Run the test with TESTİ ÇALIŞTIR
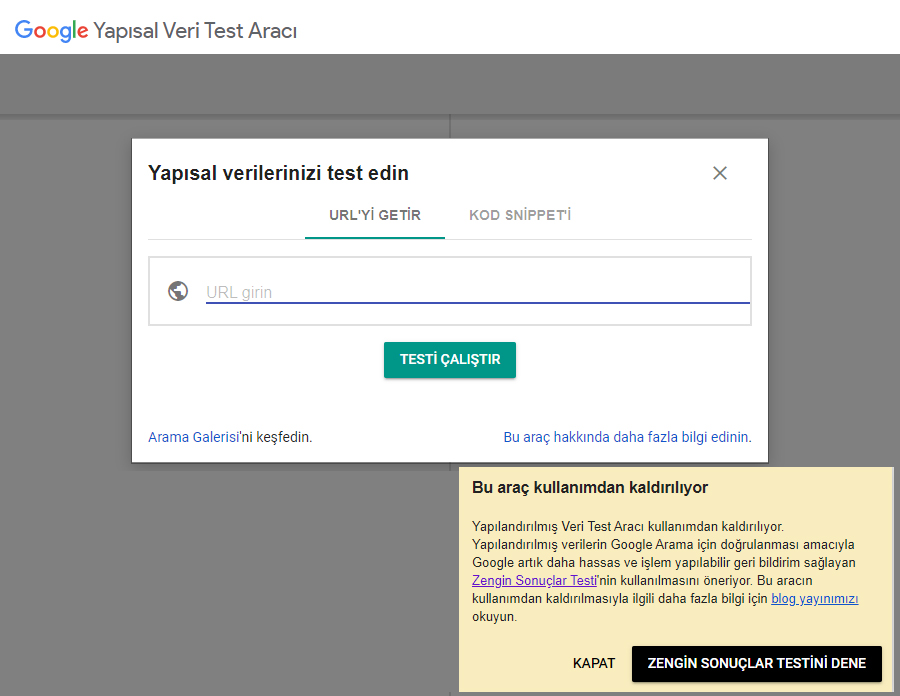The width and height of the screenshot is (900, 696). pyautogui.click(x=450, y=360)
